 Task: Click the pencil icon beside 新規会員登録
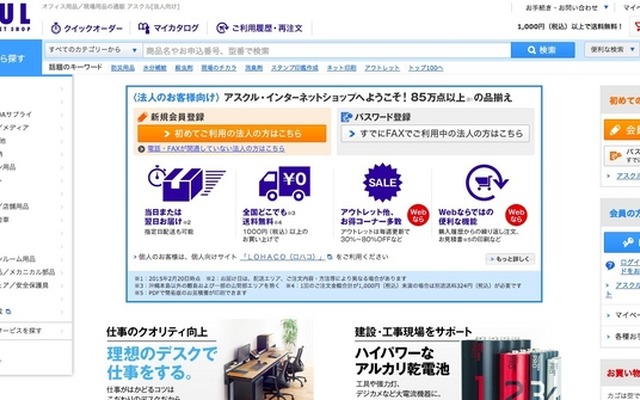tap(142, 117)
